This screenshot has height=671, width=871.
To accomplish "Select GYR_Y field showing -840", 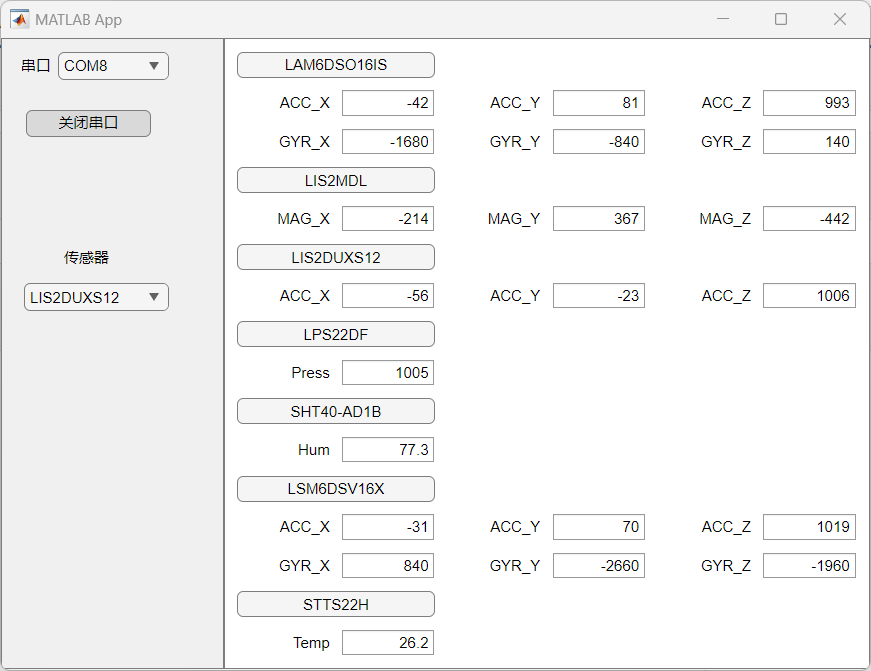I will 599,142.
